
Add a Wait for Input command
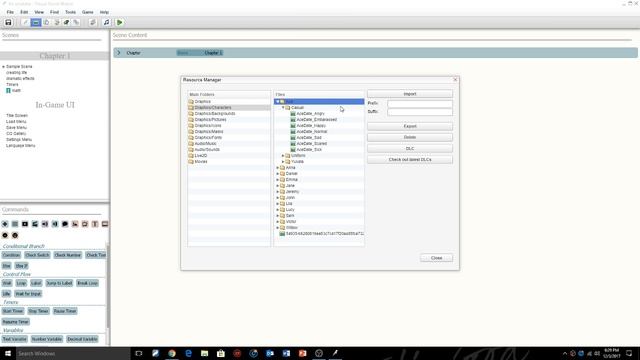coord(28,294)
